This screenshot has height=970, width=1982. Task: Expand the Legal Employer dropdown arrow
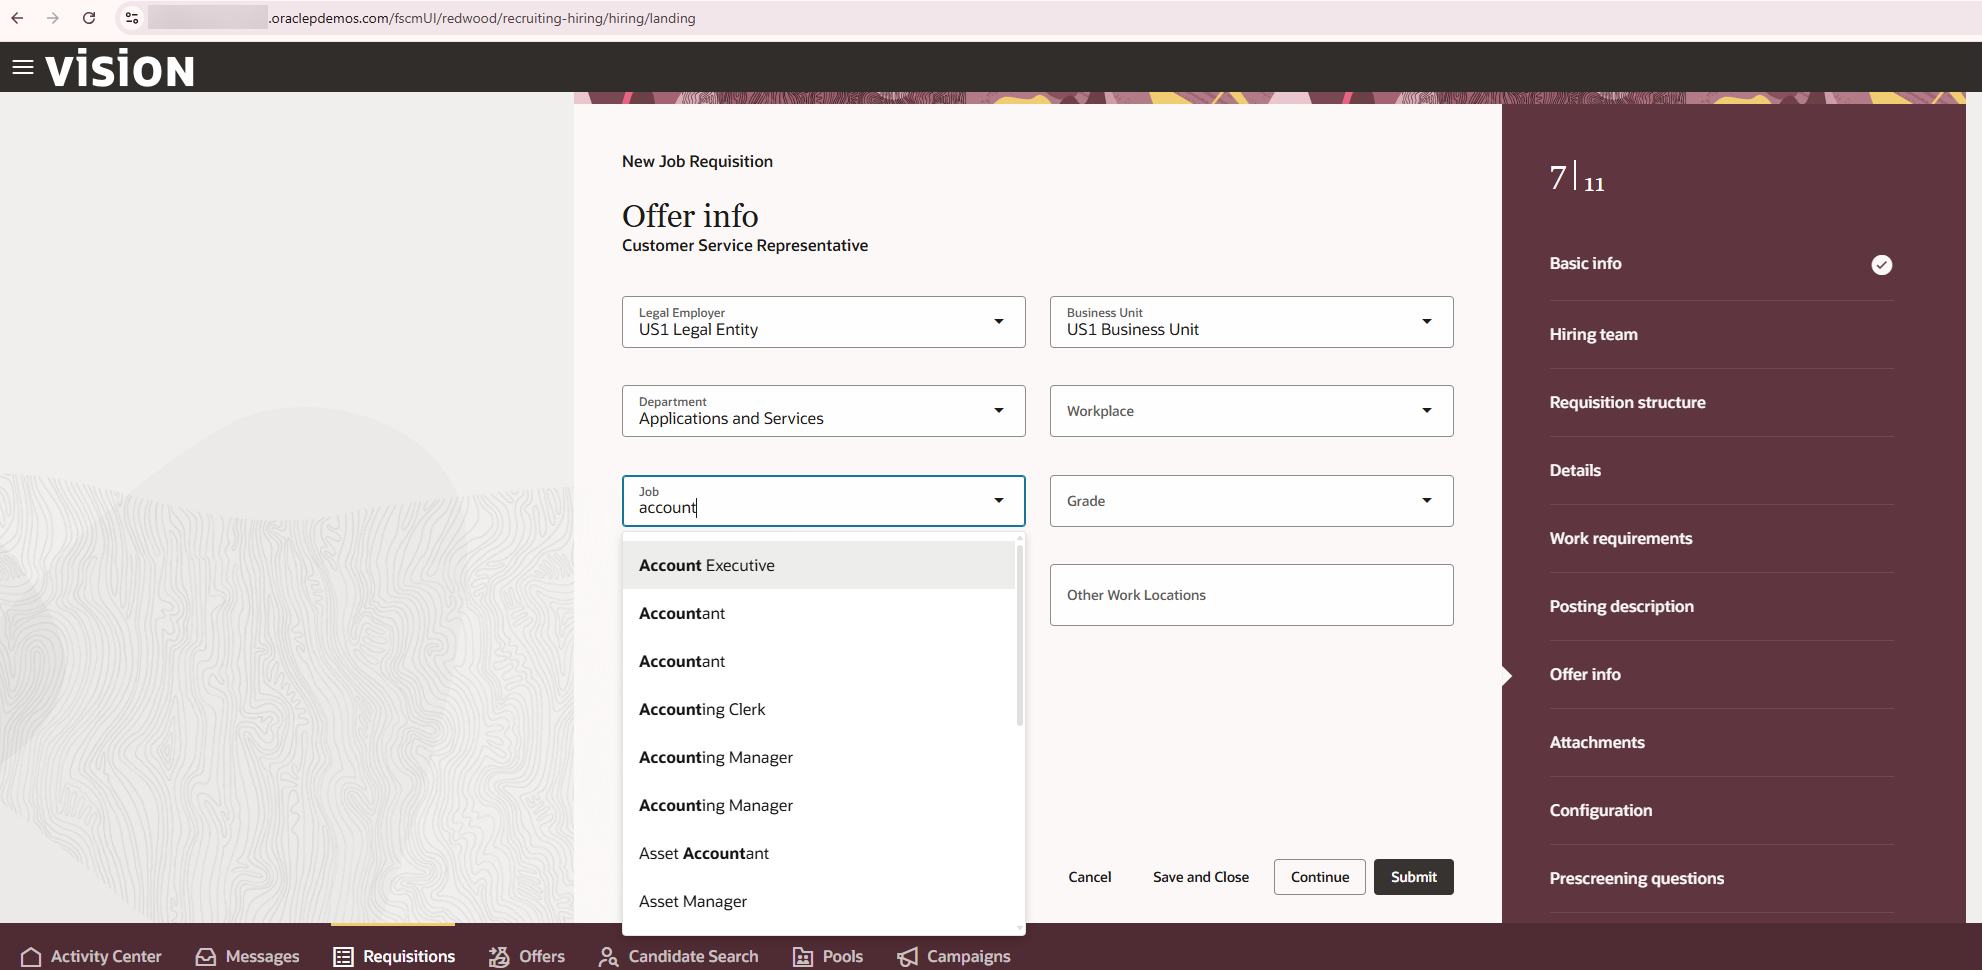tap(999, 322)
